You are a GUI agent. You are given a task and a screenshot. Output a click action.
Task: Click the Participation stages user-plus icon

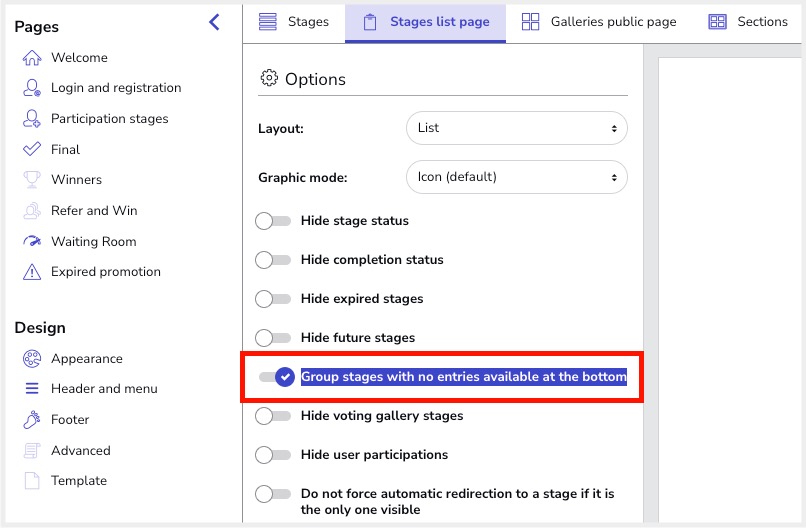32,119
